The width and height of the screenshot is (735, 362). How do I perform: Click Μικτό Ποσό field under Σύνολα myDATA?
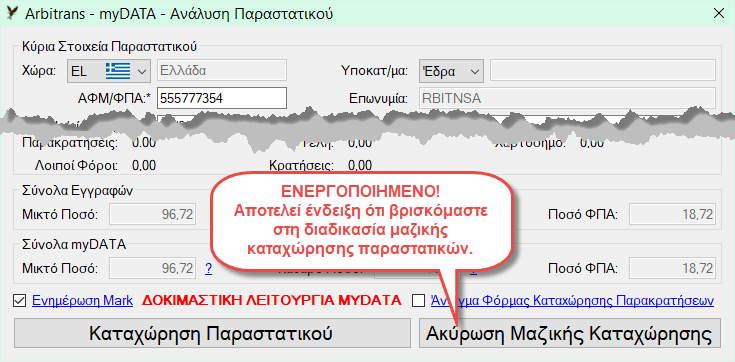tap(152, 269)
